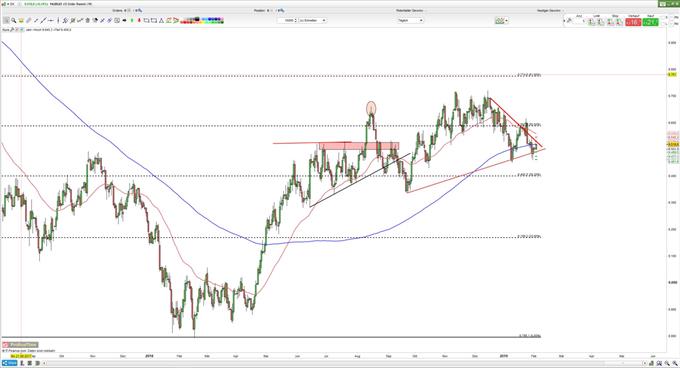
Task: Click the zoom icon at bottom right corner
Action: pyautogui.click(x=675, y=363)
